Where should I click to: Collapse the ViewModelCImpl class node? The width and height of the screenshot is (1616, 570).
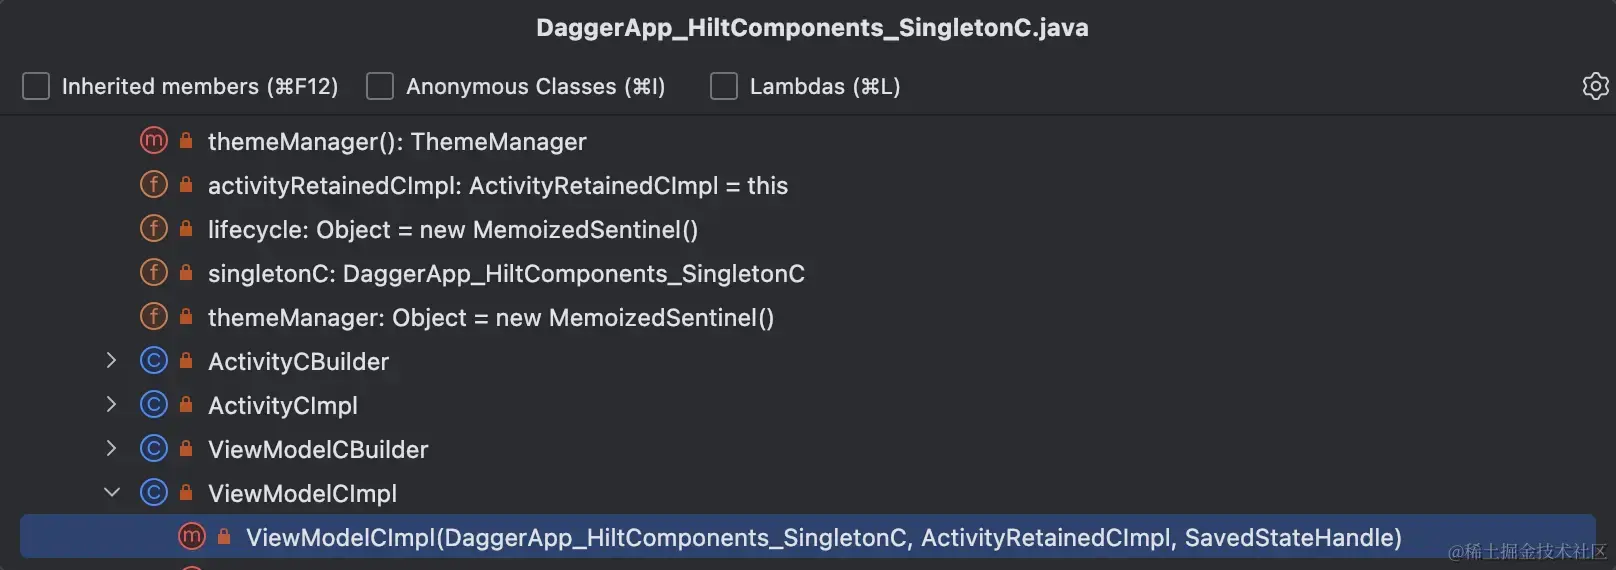pyautogui.click(x=111, y=493)
